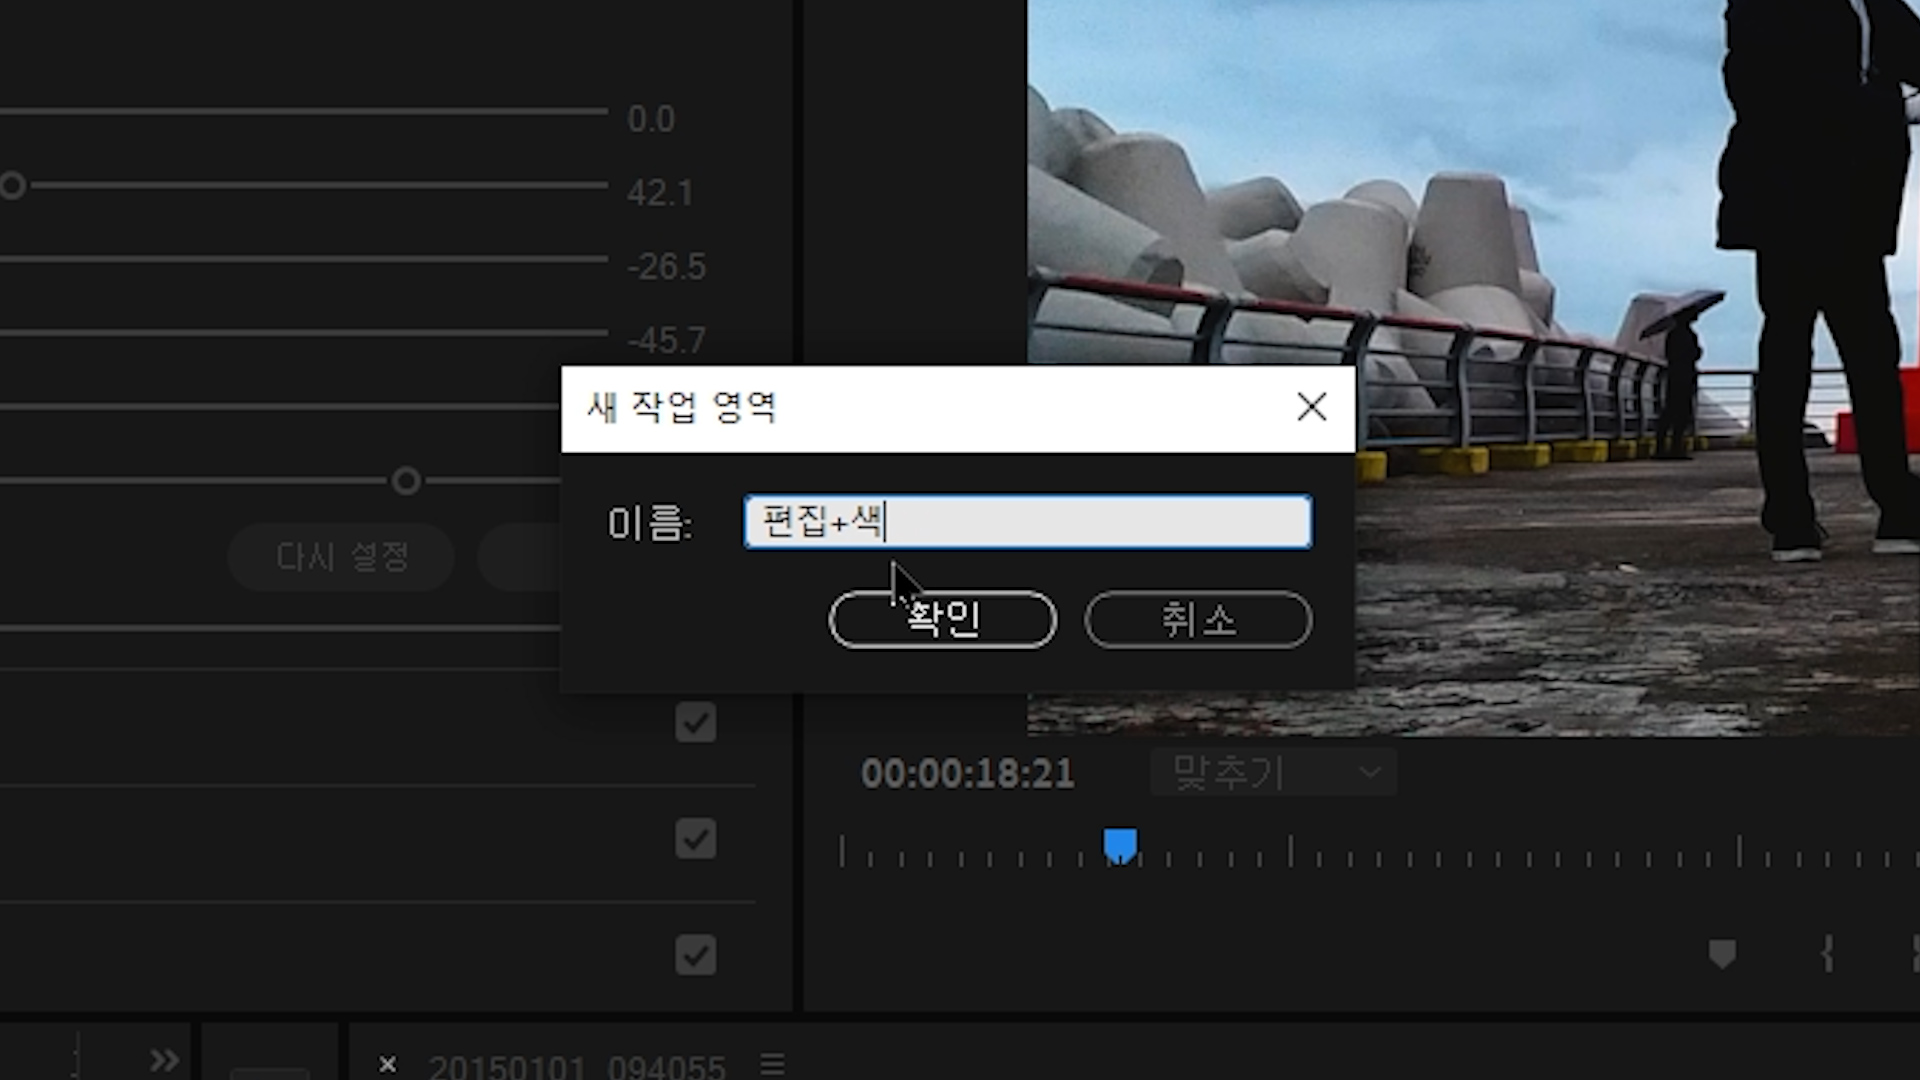Click the blue playhead on the time ruler
The width and height of the screenshot is (1920, 1080).
pyautogui.click(x=1120, y=846)
